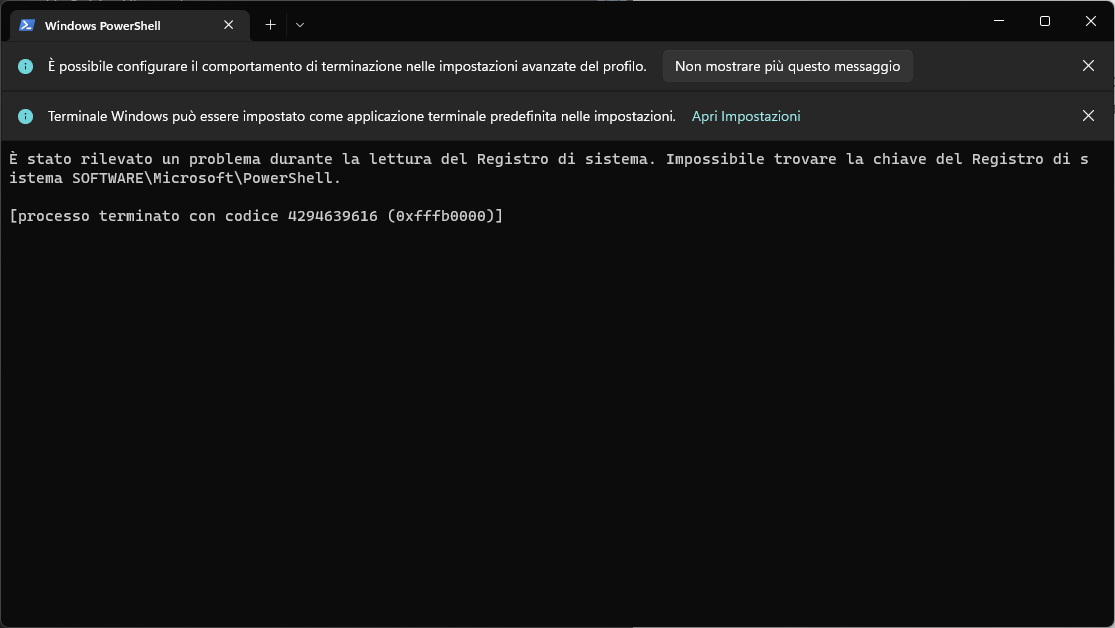Screen dimensions: 1115x628
Task: Click the info icon on the default terminal banner
Action: [25, 115]
